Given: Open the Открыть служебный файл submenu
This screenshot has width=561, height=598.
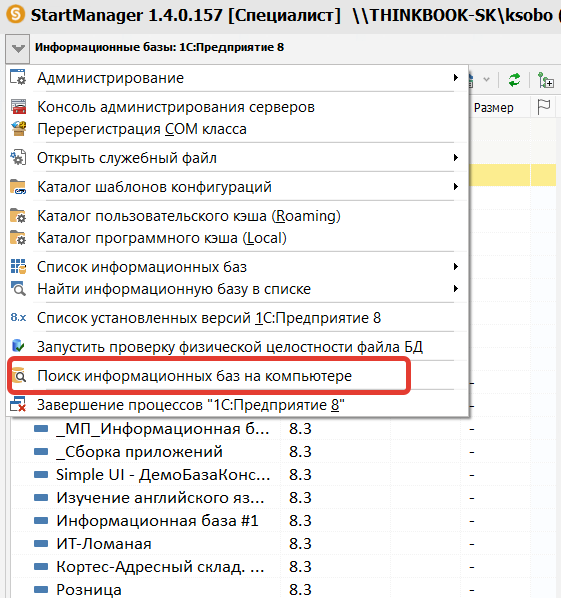Looking at the screenshot, I should coord(236,158).
